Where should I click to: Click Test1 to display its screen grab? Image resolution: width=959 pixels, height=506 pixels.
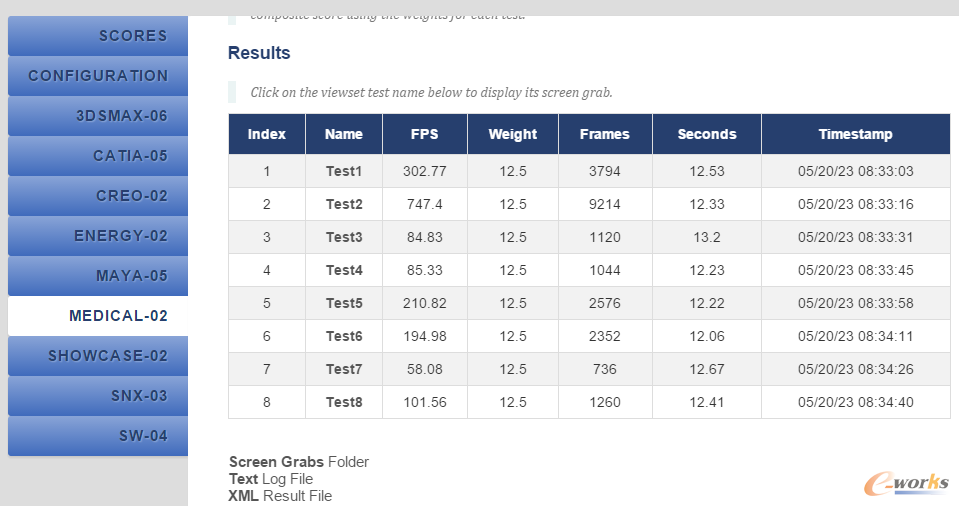click(x=344, y=171)
